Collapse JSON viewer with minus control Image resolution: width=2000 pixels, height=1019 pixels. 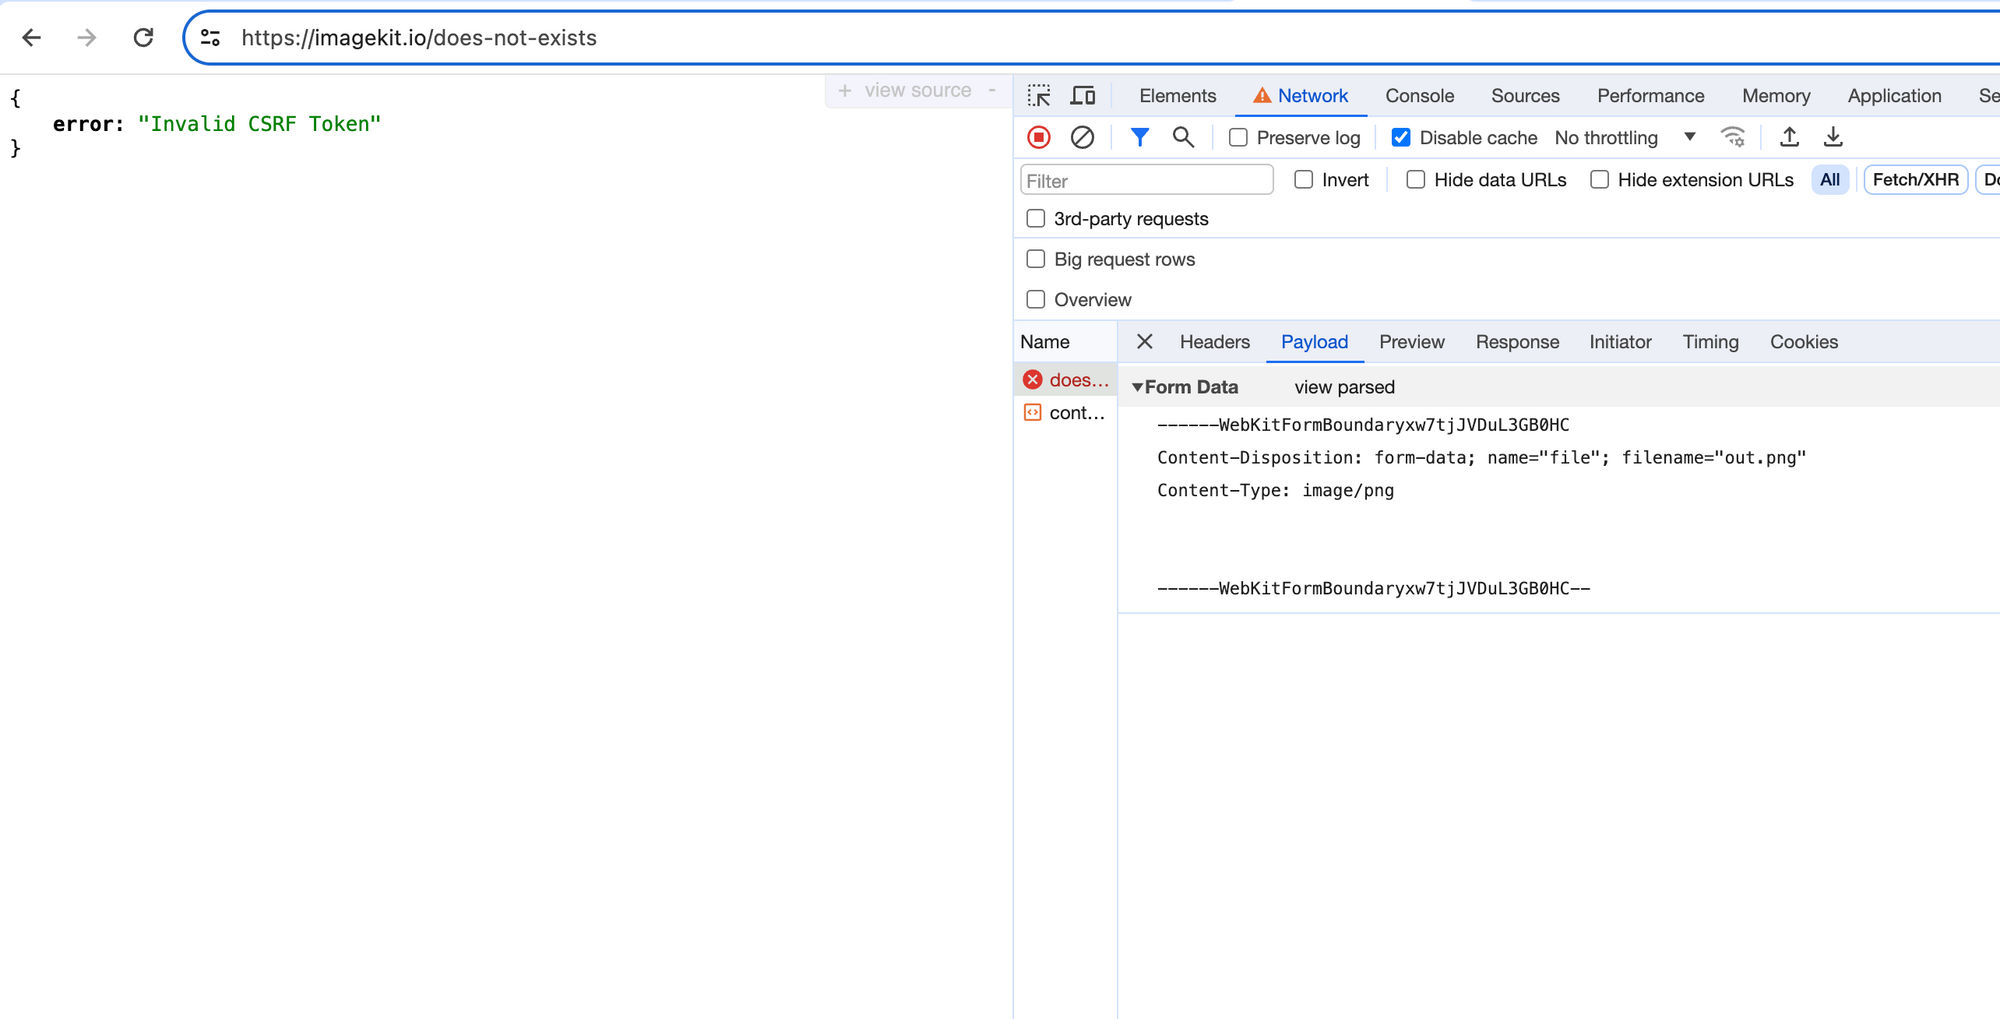pos(992,90)
